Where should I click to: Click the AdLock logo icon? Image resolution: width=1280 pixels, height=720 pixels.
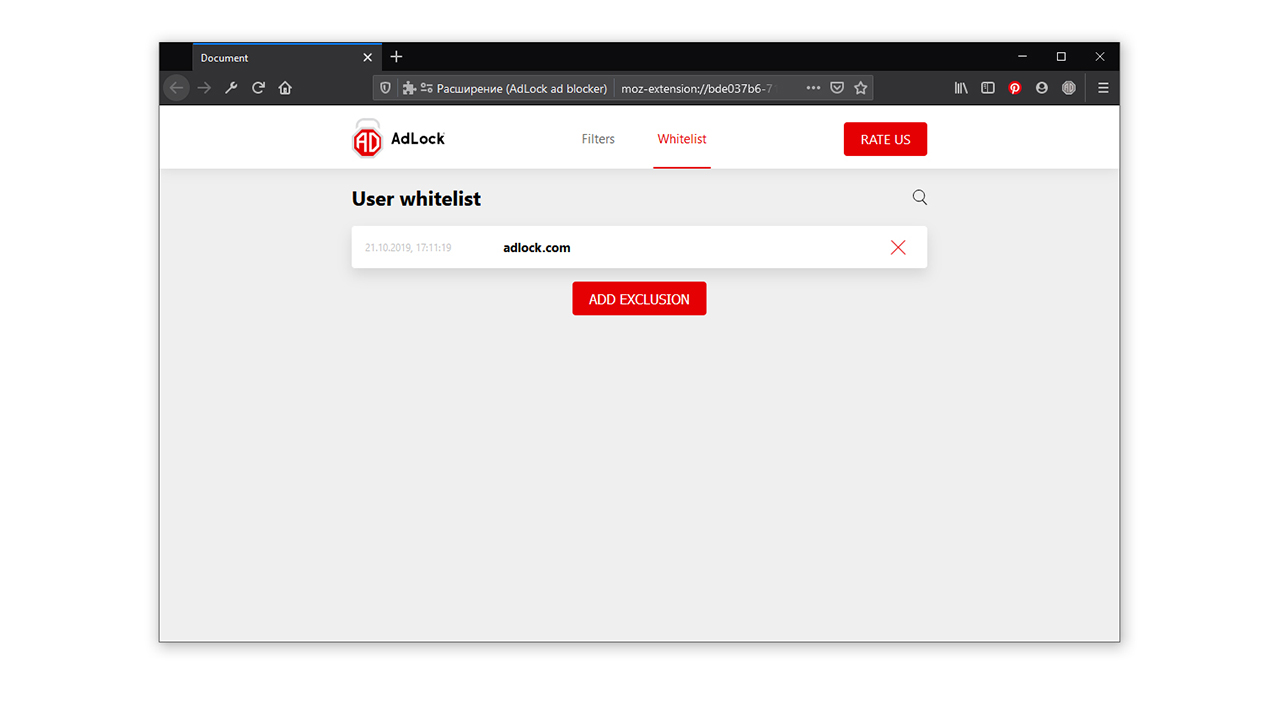[x=367, y=139]
